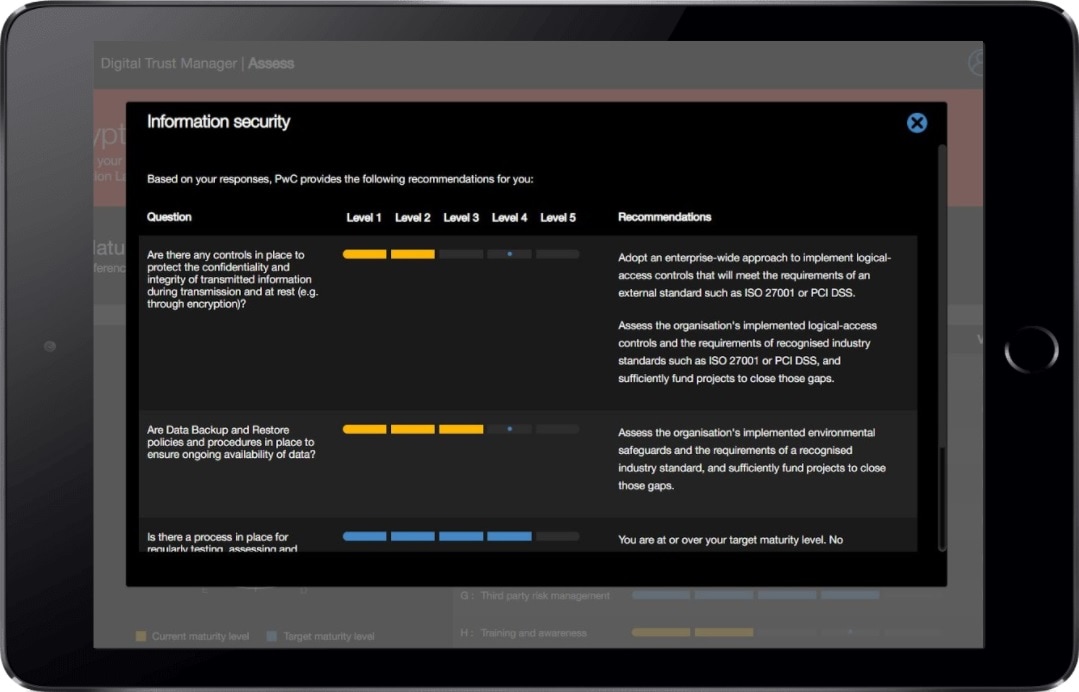Click the Level 4 target dot in encryption row

509,254
